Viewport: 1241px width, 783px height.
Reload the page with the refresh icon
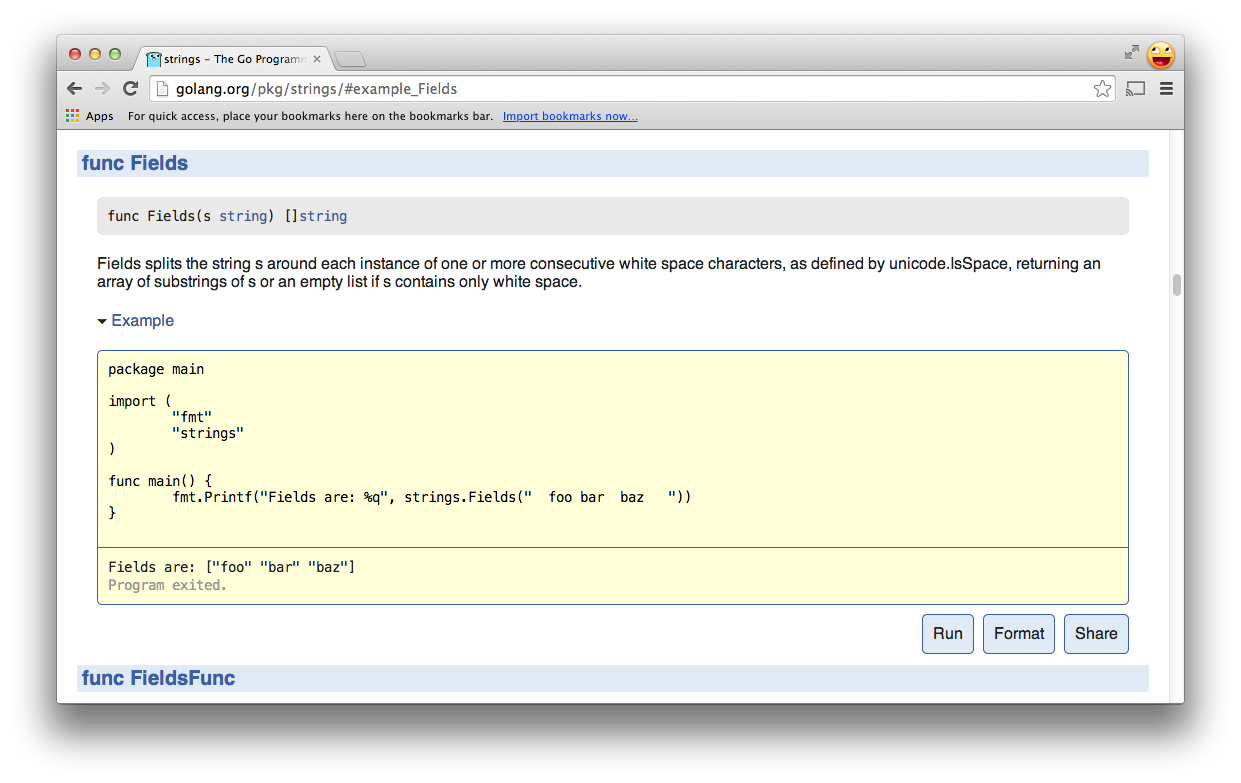130,89
